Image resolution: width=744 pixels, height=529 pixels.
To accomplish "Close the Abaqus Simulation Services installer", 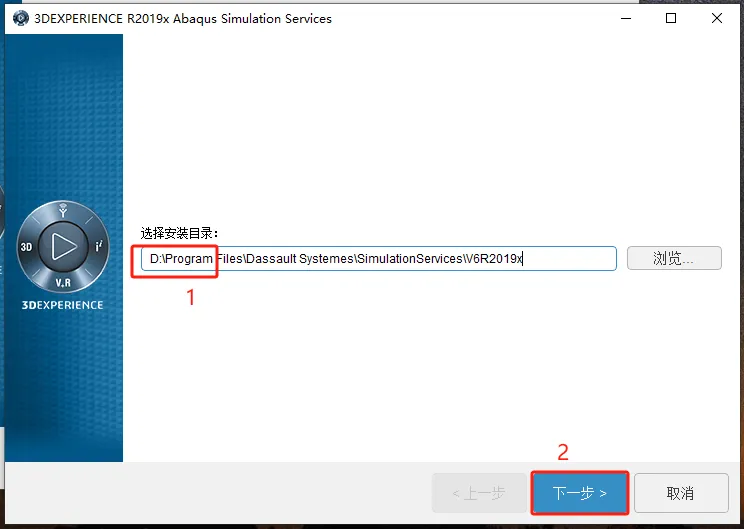I will point(717,19).
